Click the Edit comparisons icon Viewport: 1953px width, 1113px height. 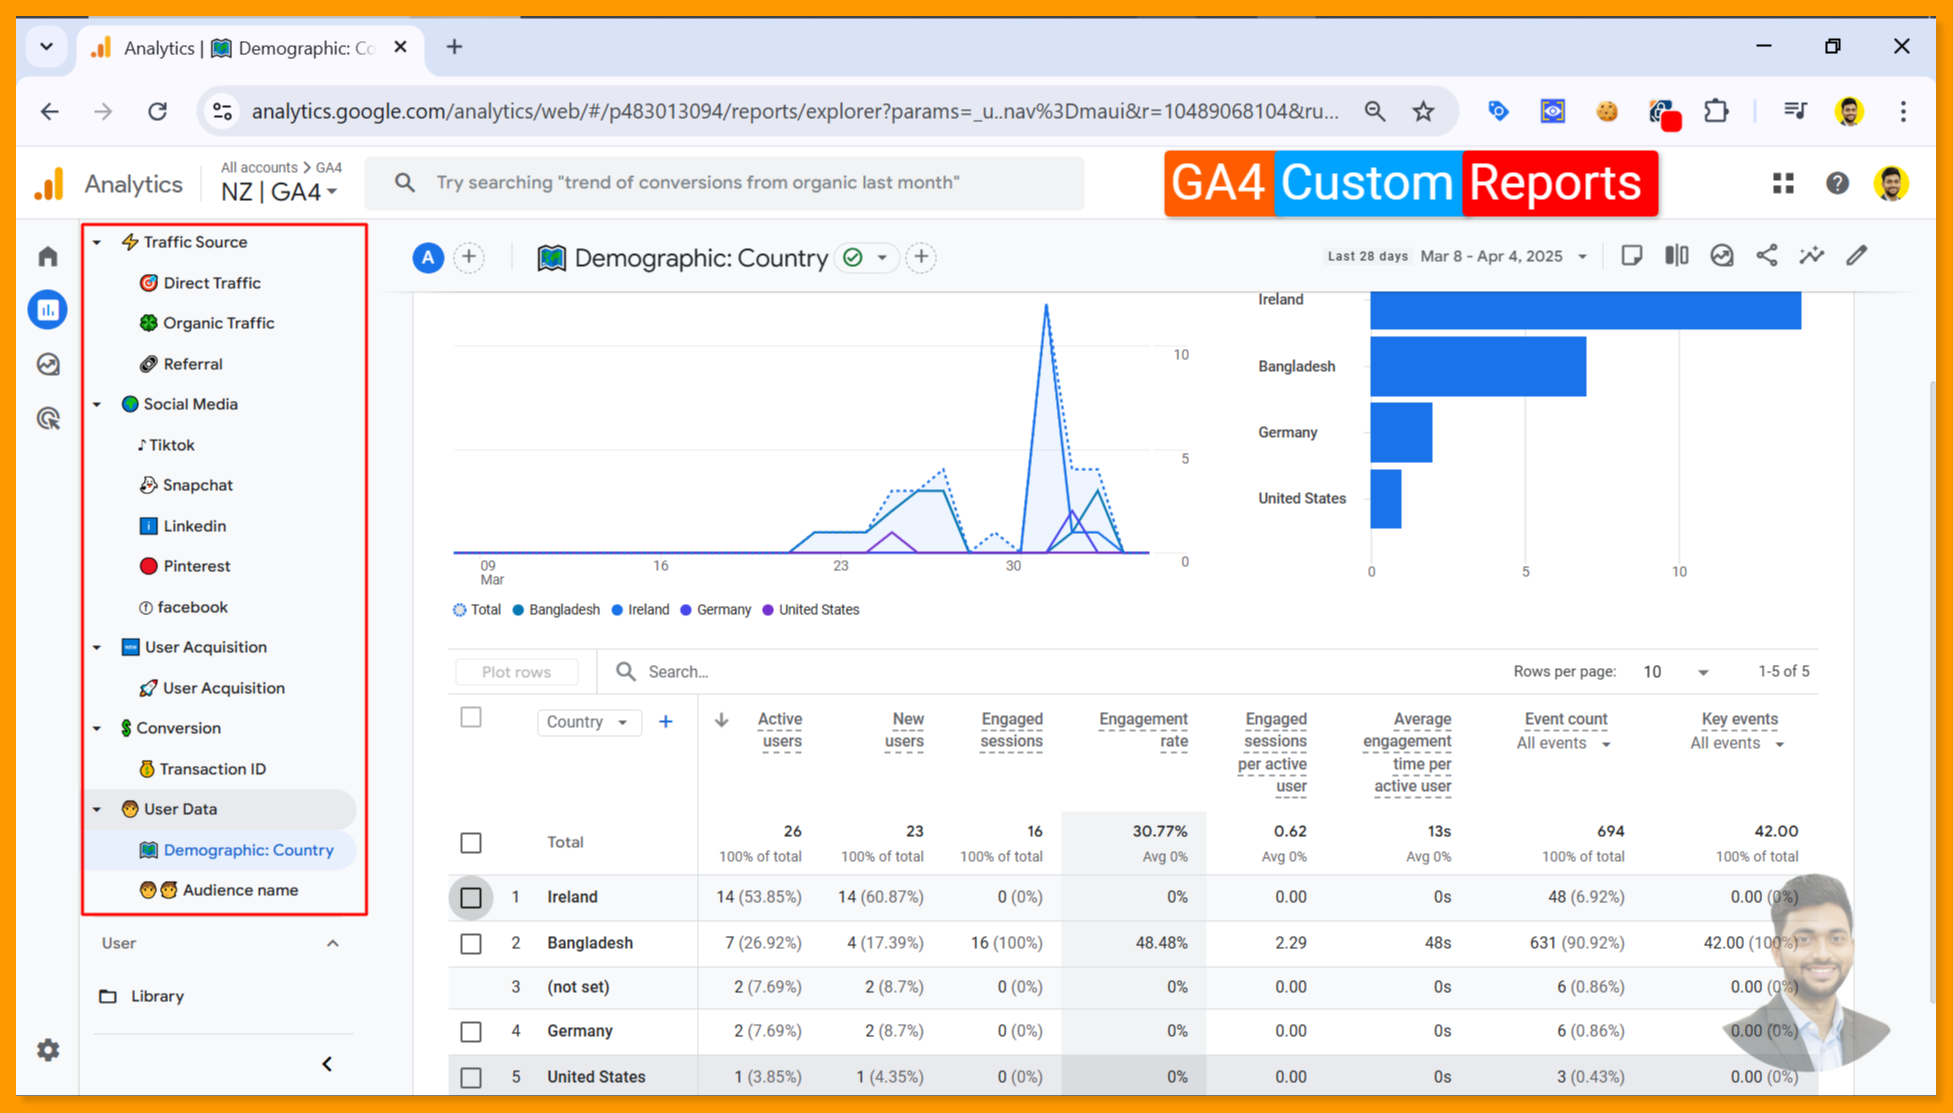tap(1677, 256)
